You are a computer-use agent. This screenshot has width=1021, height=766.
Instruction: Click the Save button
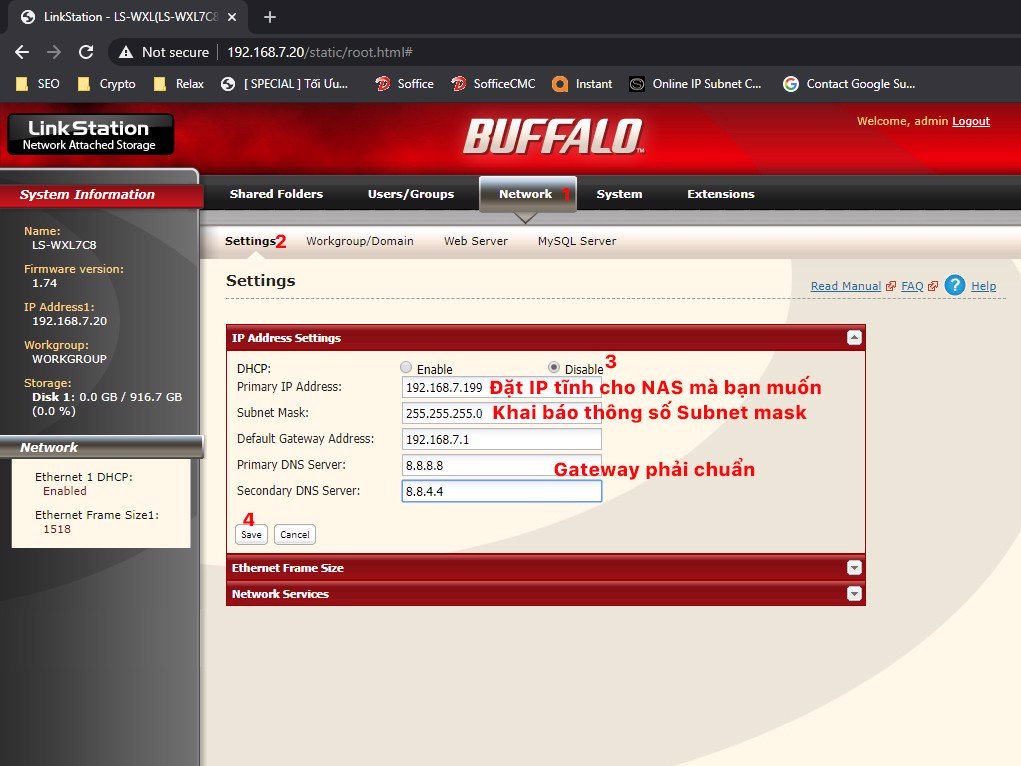tap(251, 534)
